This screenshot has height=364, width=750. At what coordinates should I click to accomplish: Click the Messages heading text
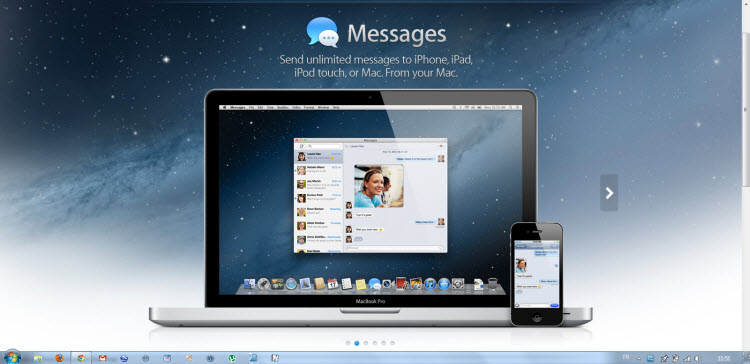point(397,33)
